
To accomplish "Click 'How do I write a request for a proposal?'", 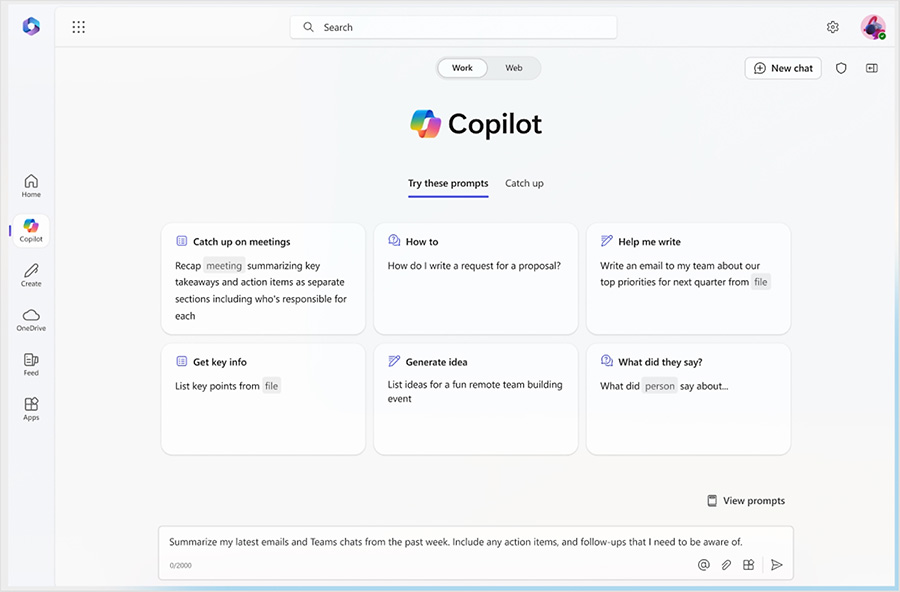I will pyautogui.click(x=474, y=266).
